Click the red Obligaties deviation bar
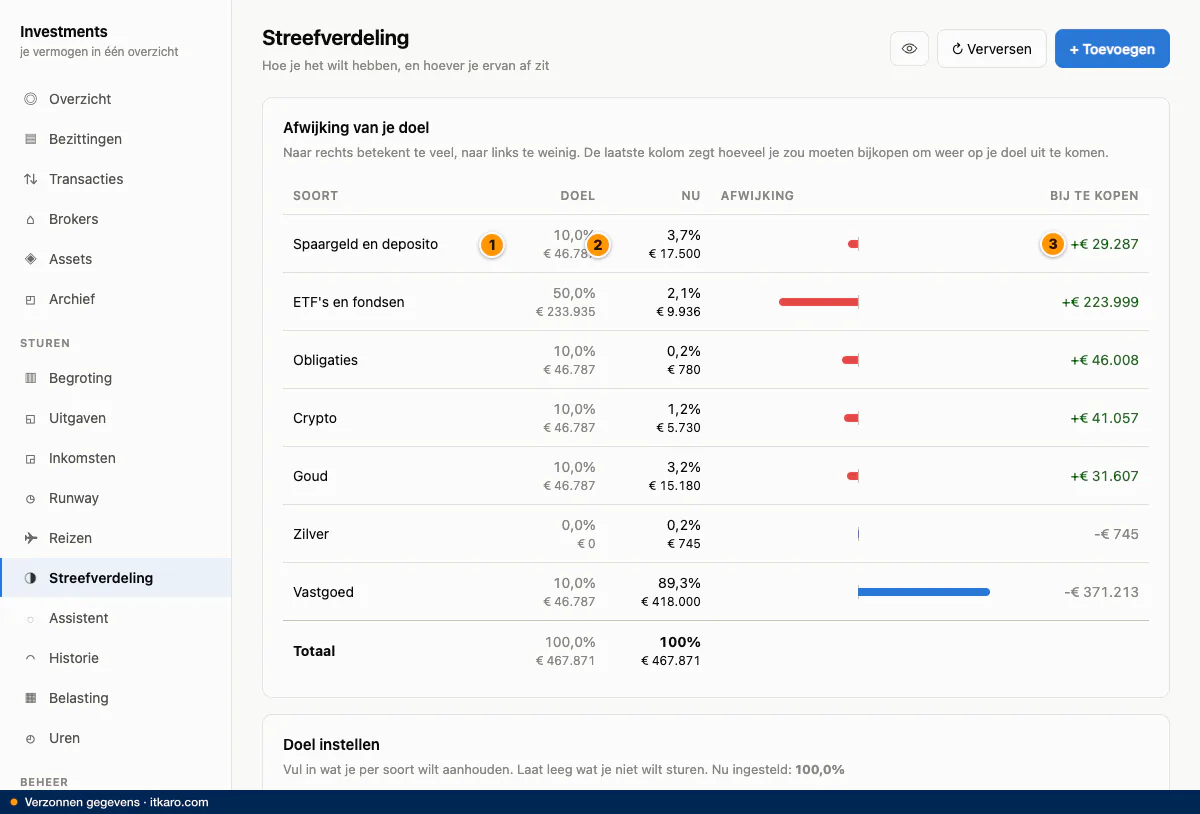The height and width of the screenshot is (814, 1200). pos(850,360)
